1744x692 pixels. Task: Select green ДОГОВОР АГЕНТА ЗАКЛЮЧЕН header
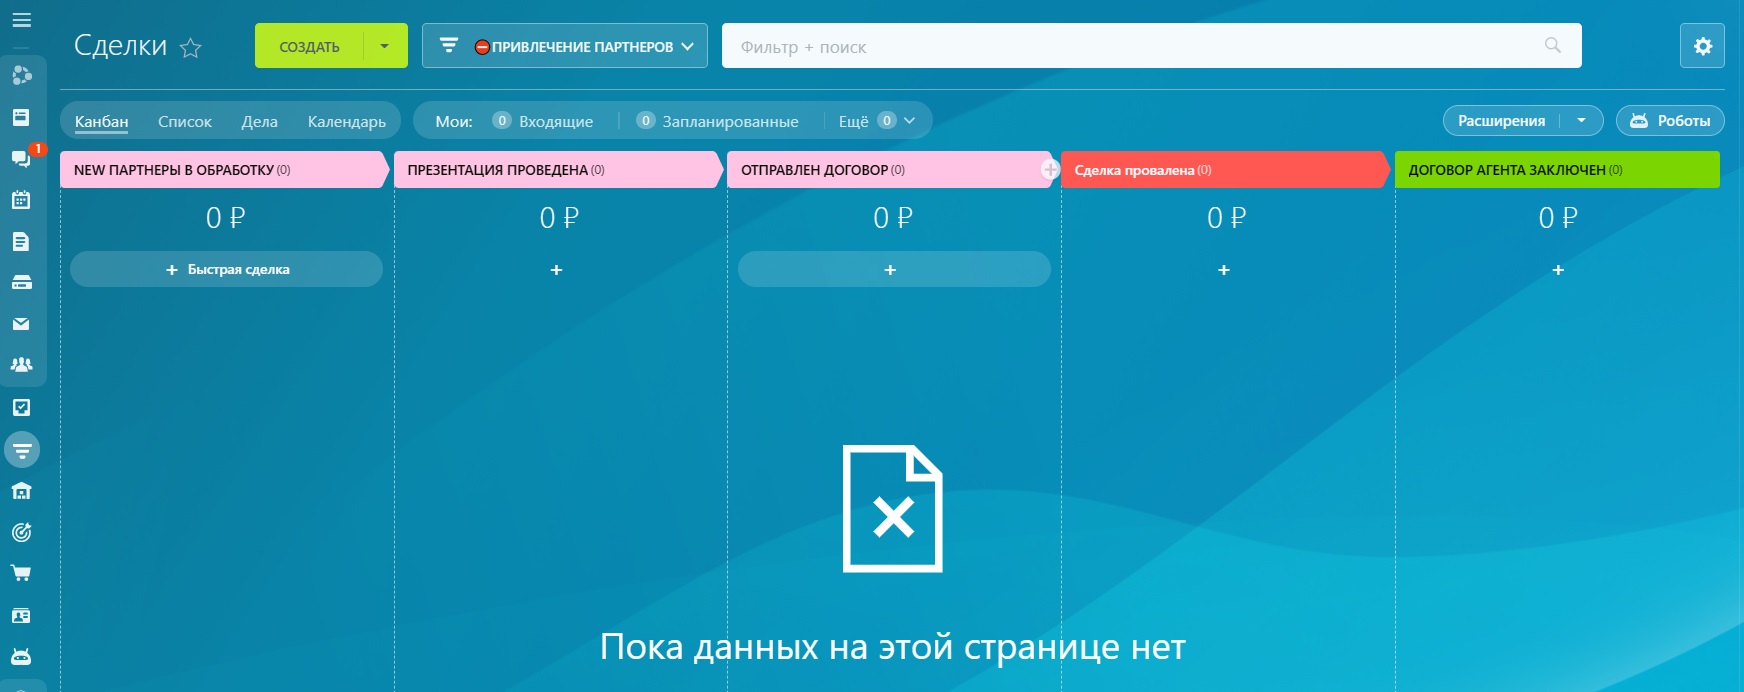(x=1557, y=170)
